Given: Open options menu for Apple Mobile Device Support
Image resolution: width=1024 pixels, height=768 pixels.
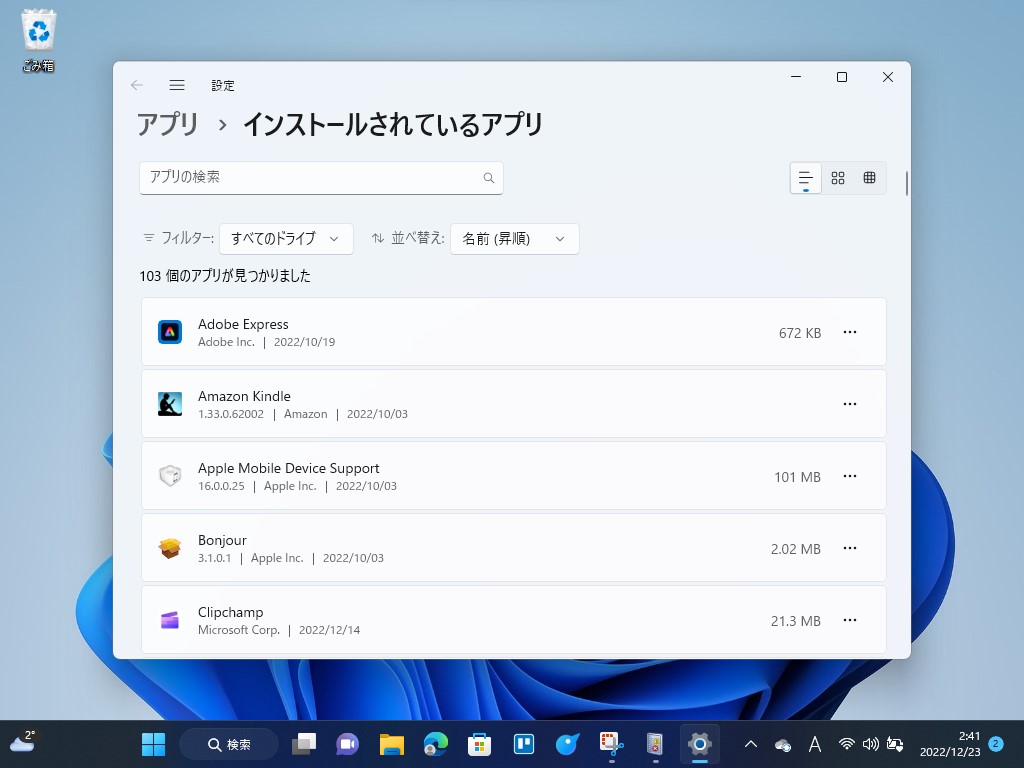Looking at the screenshot, I should [850, 476].
